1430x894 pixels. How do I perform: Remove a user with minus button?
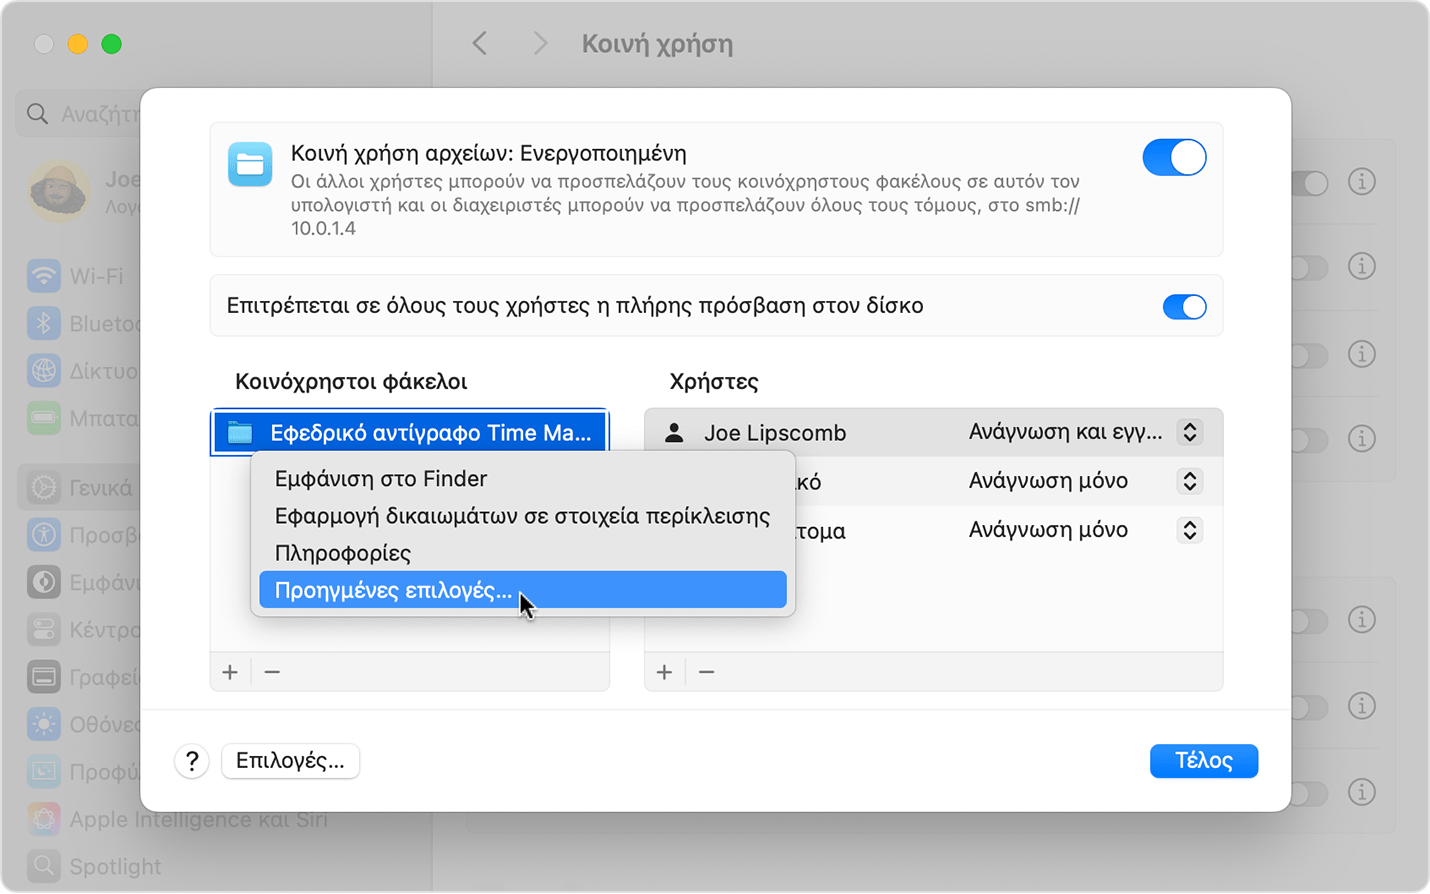(706, 672)
